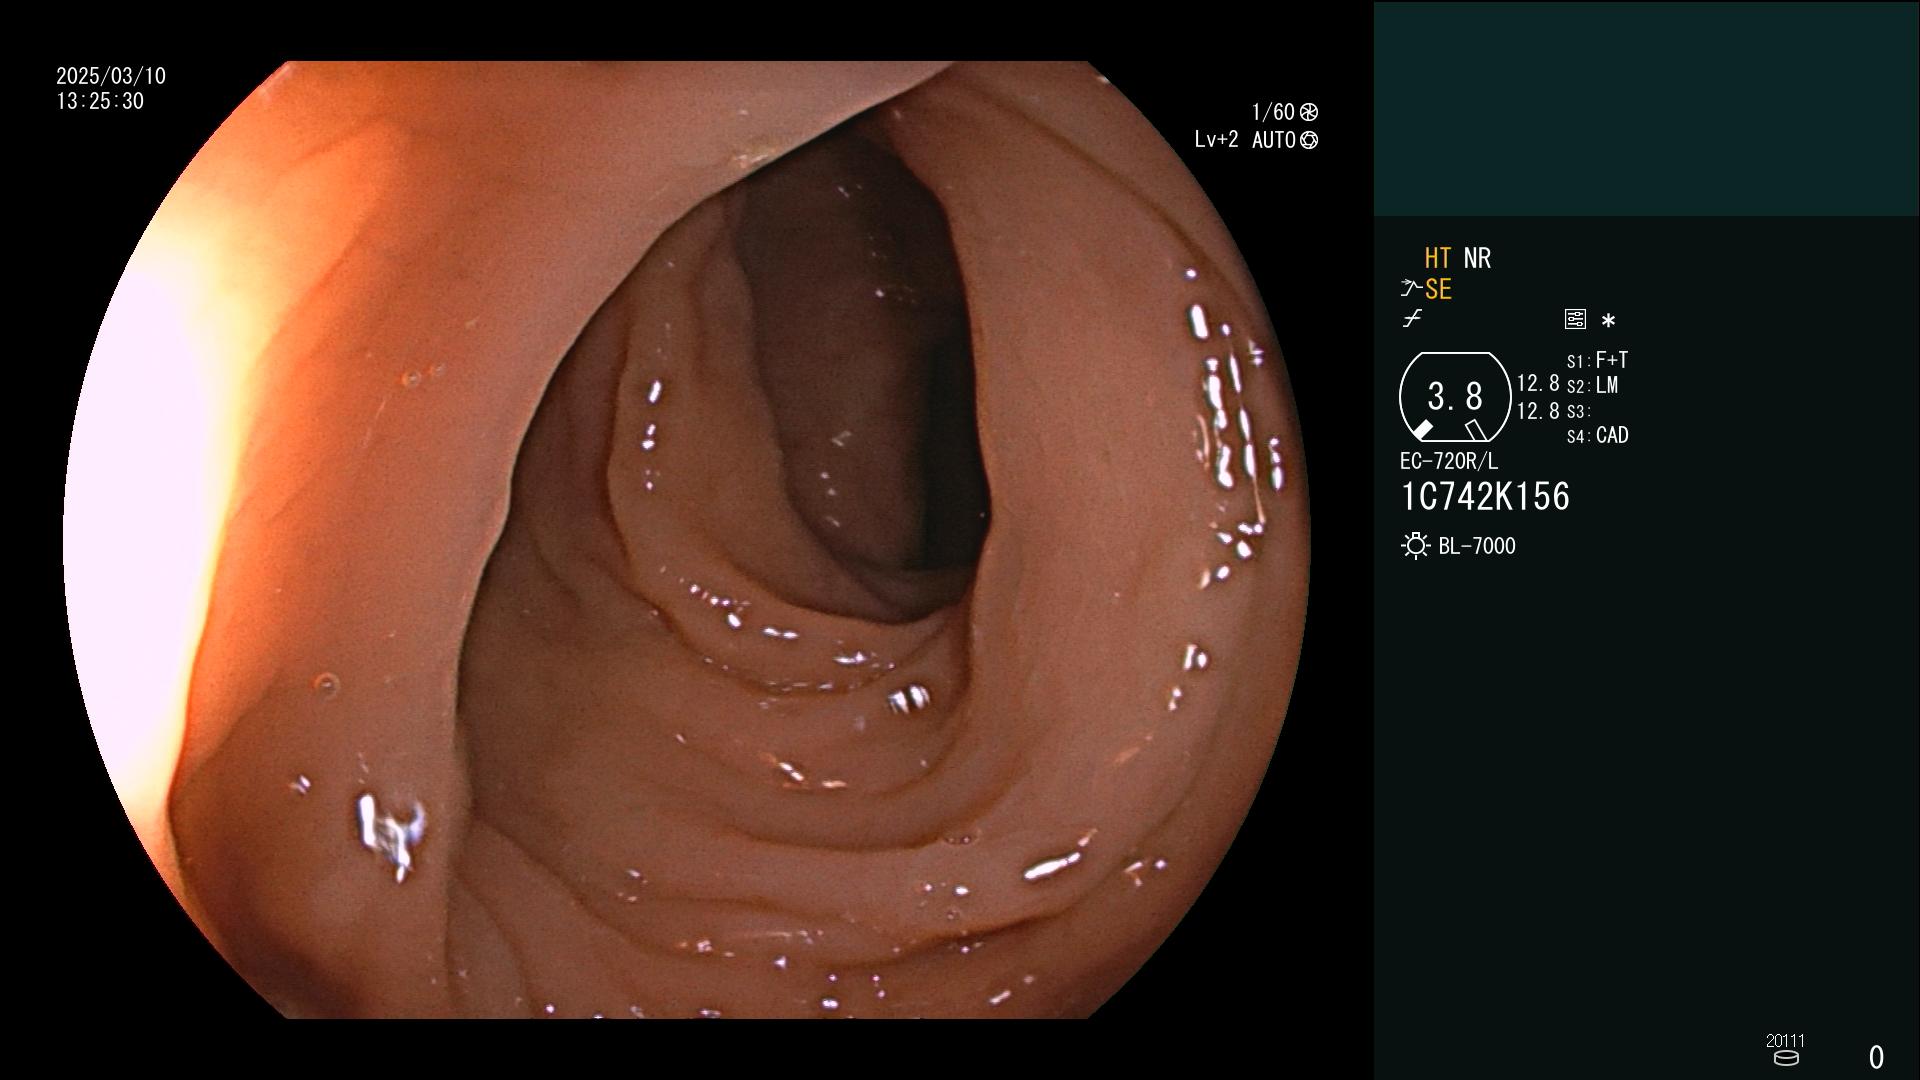Click the BL-7000 light source label
Screen dimensions: 1920x1080
(1477, 546)
